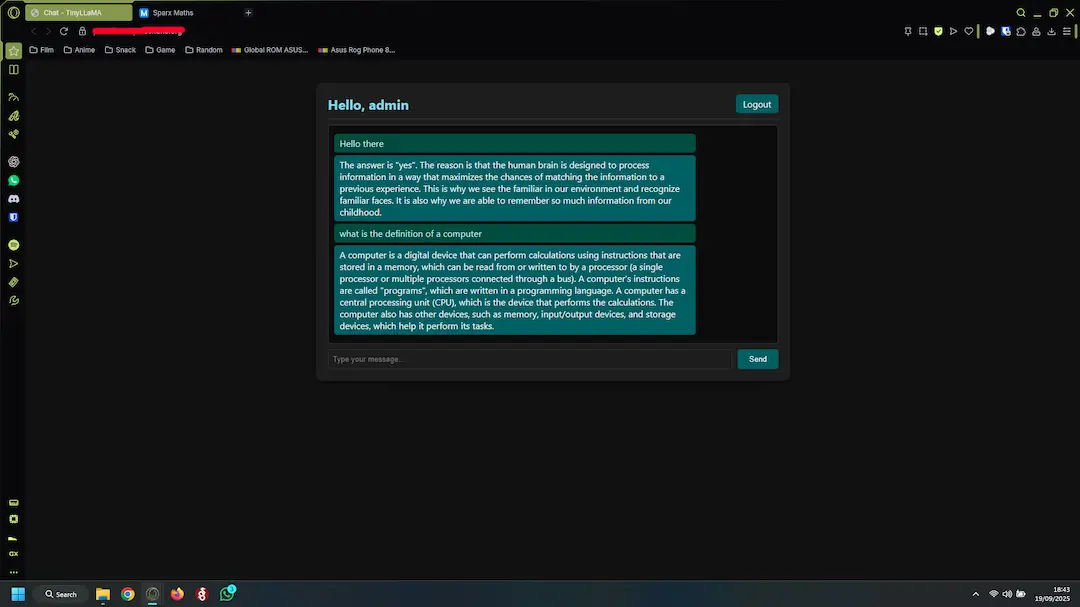Click the Type your message input field
1080x607 pixels.
[530, 358]
